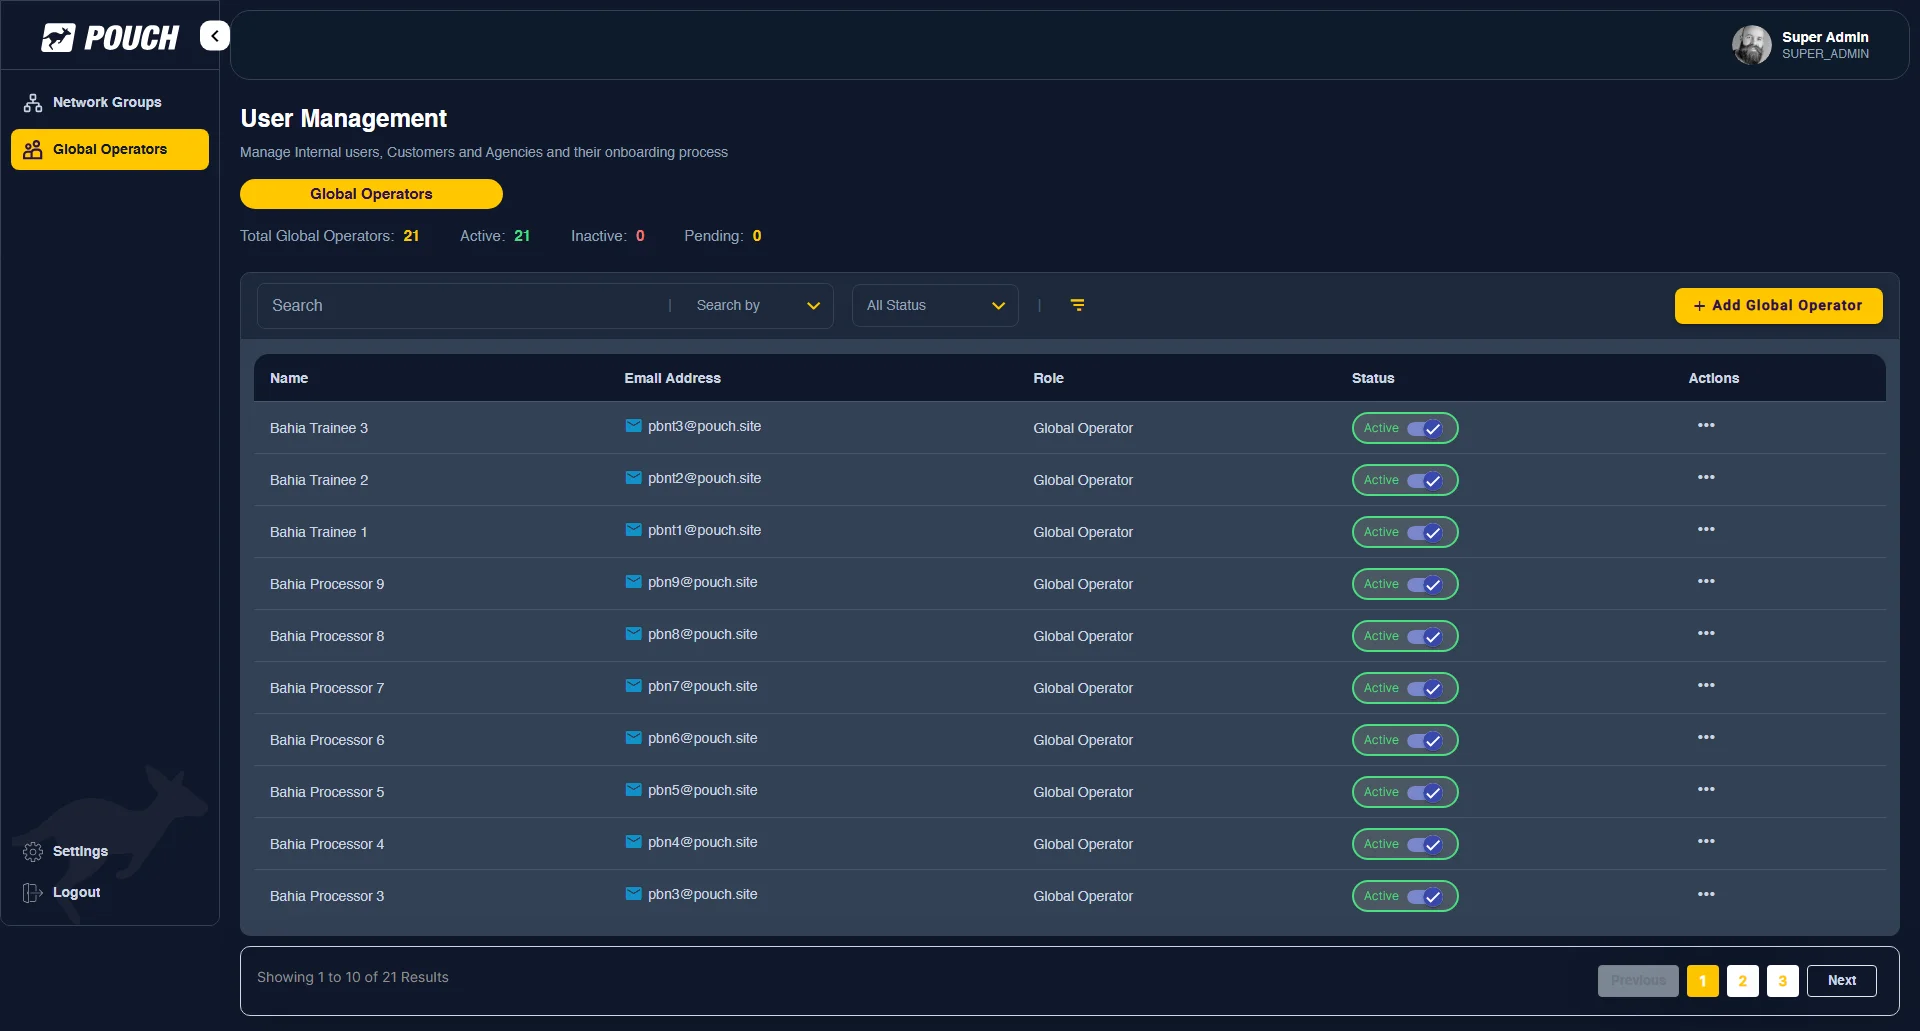Open actions menu for Bahia Processor 5
This screenshot has height=1031, width=1920.
(x=1706, y=790)
